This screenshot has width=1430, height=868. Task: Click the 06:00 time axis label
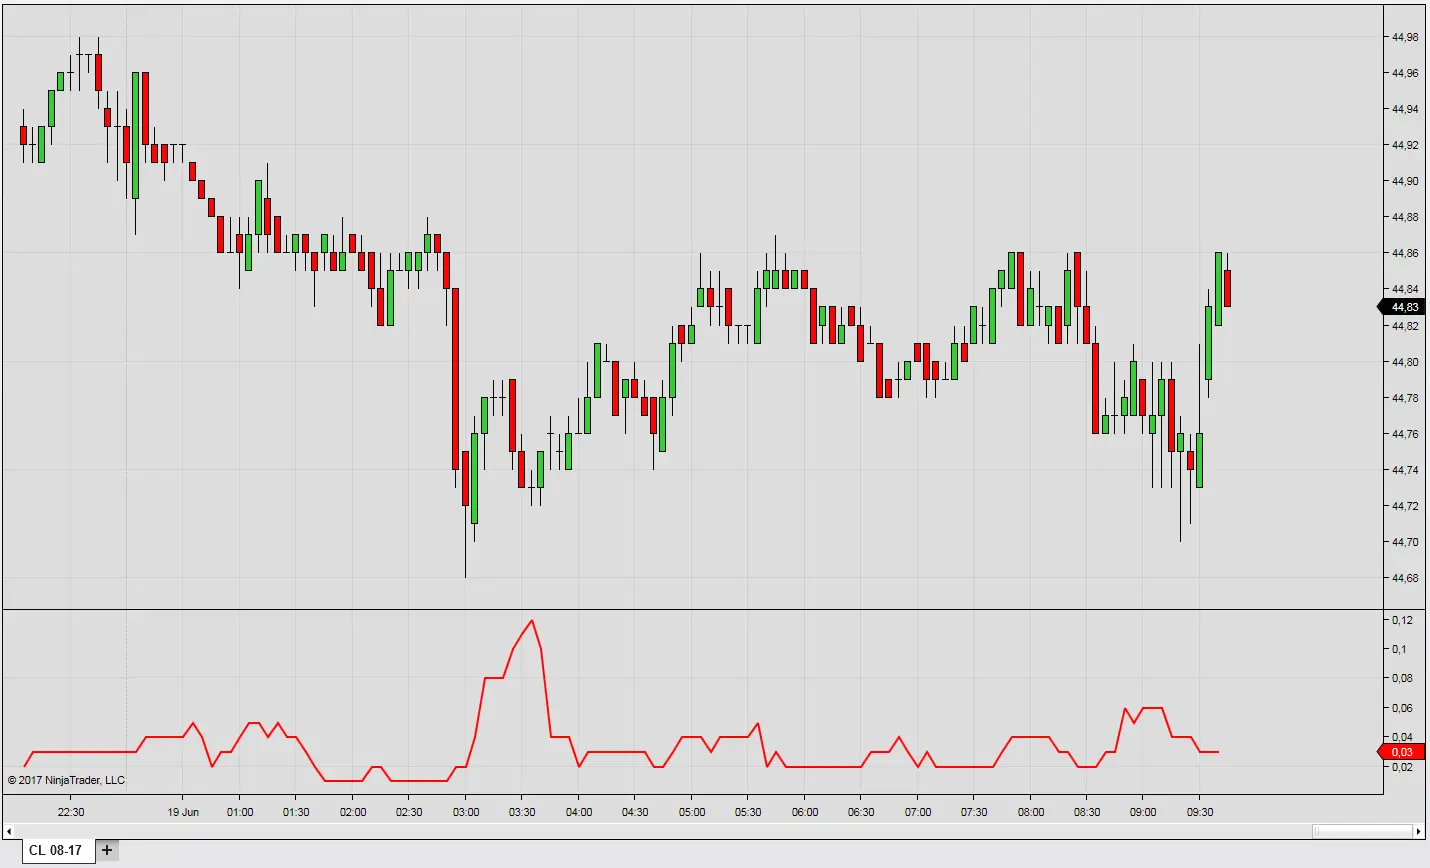pyautogui.click(x=805, y=812)
